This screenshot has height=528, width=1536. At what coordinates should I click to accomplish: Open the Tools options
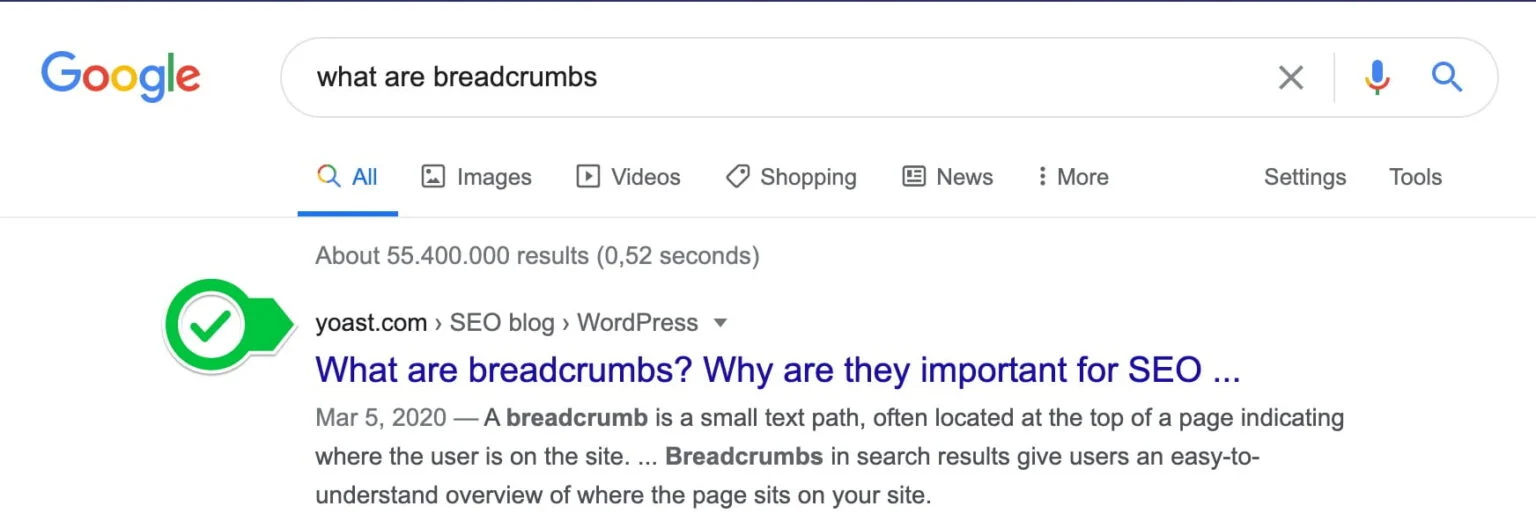[1415, 177]
